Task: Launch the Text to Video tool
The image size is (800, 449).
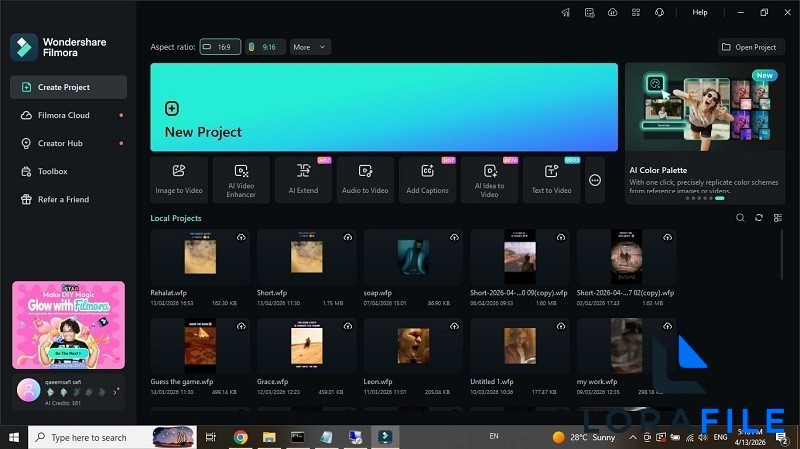Action: [552, 180]
